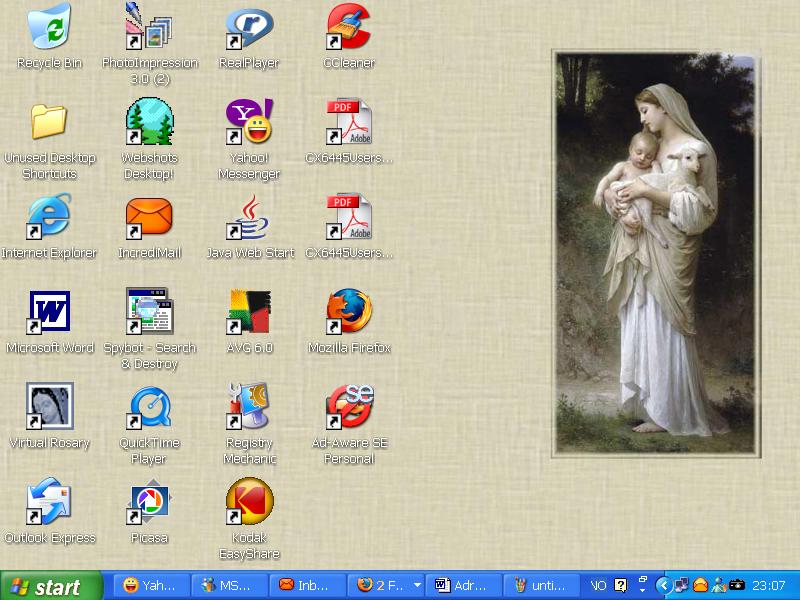Click the NO language bar indicator
This screenshot has width=800, height=600.
597,585
